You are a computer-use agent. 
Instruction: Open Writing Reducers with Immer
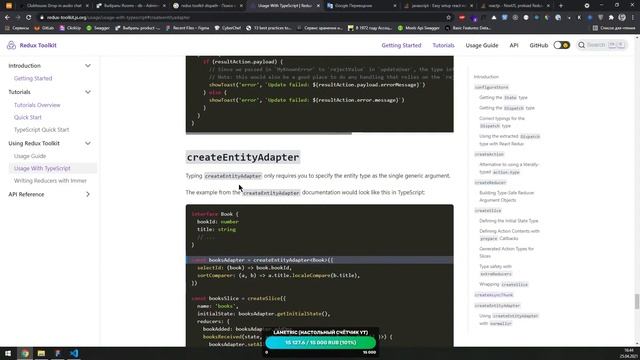[50, 180]
